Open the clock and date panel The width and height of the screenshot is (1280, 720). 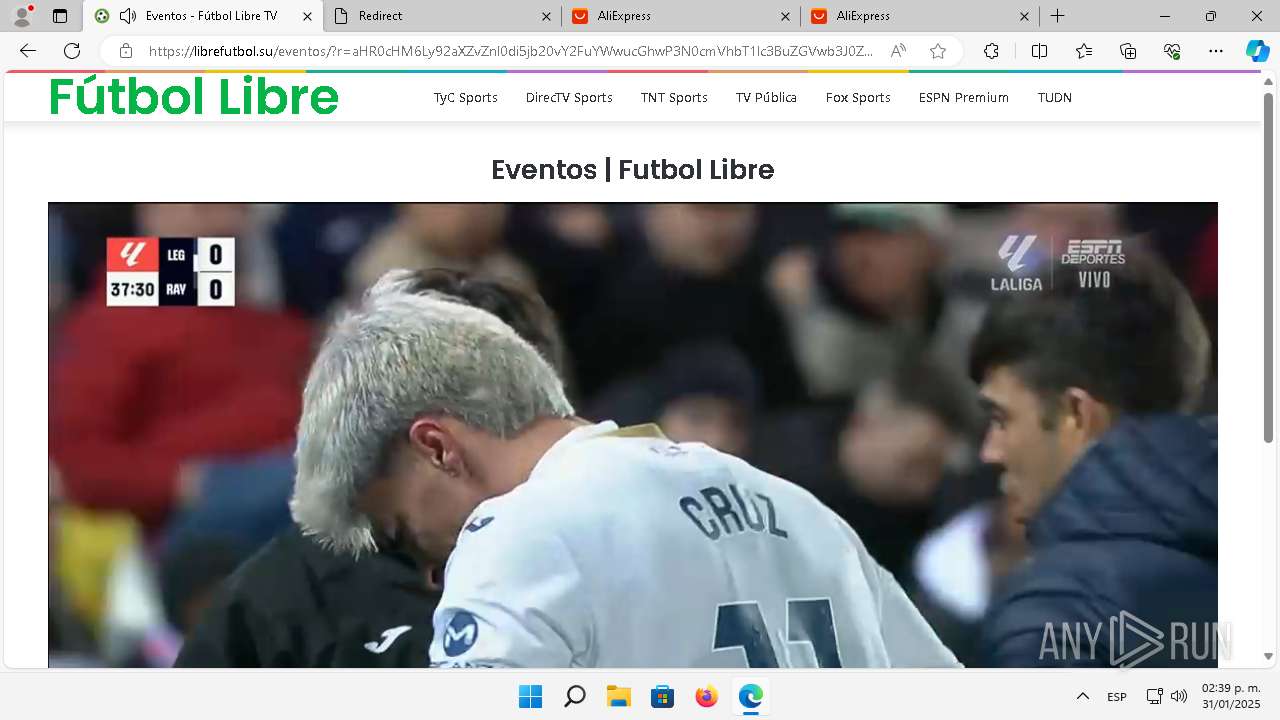(x=1231, y=696)
